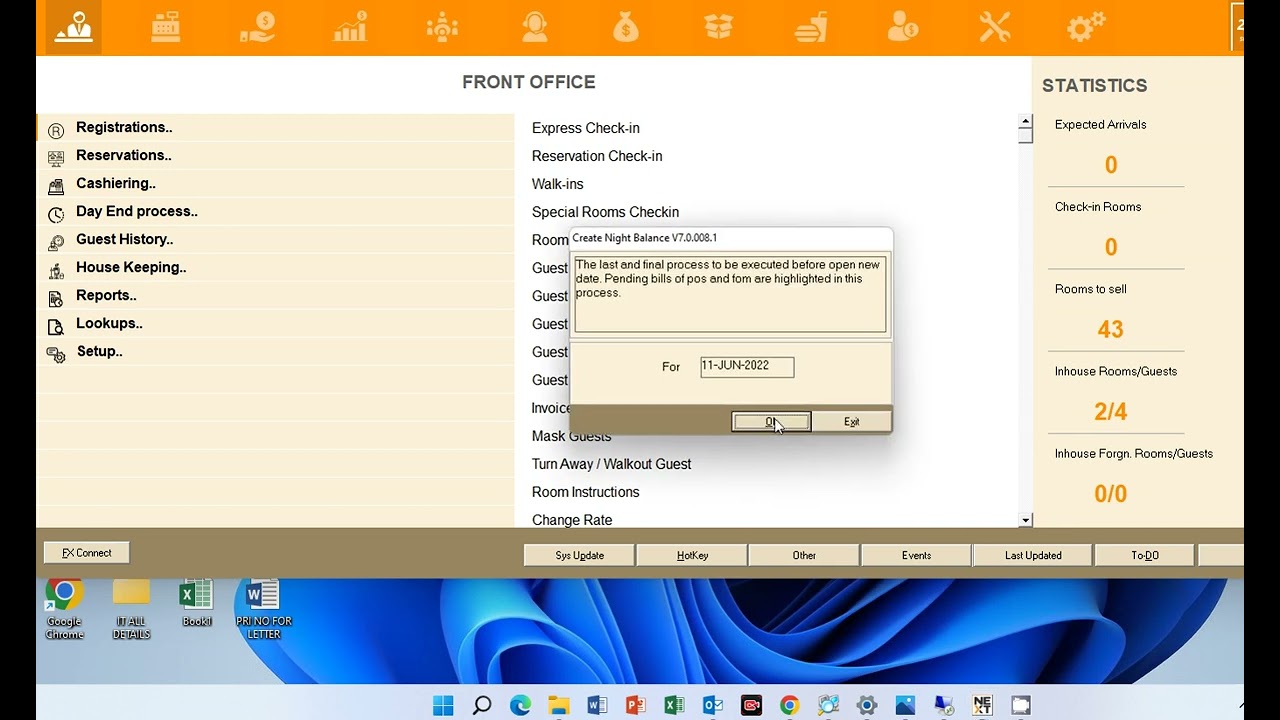Open Microsoft Edge from the taskbar
The width and height of the screenshot is (1280, 720).
pyautogui.click(x=520, y=705)
